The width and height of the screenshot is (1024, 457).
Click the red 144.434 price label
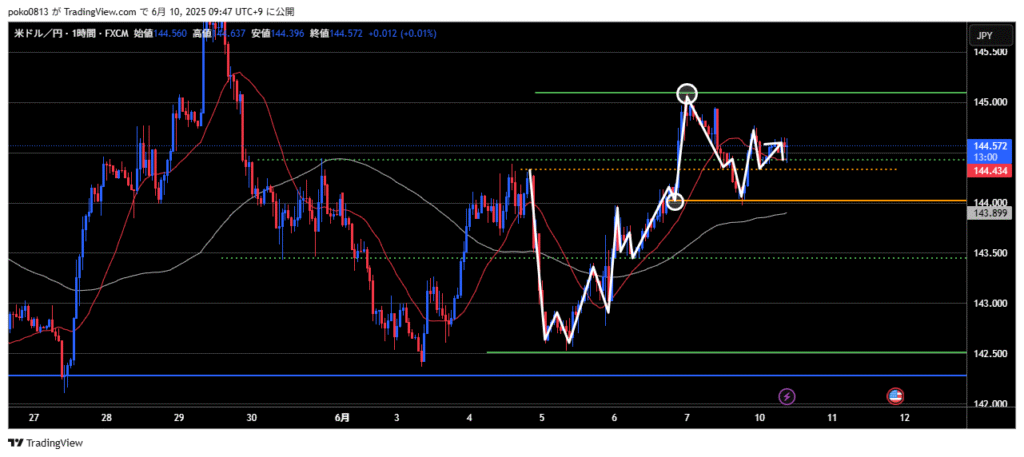(x=989, y=171)
